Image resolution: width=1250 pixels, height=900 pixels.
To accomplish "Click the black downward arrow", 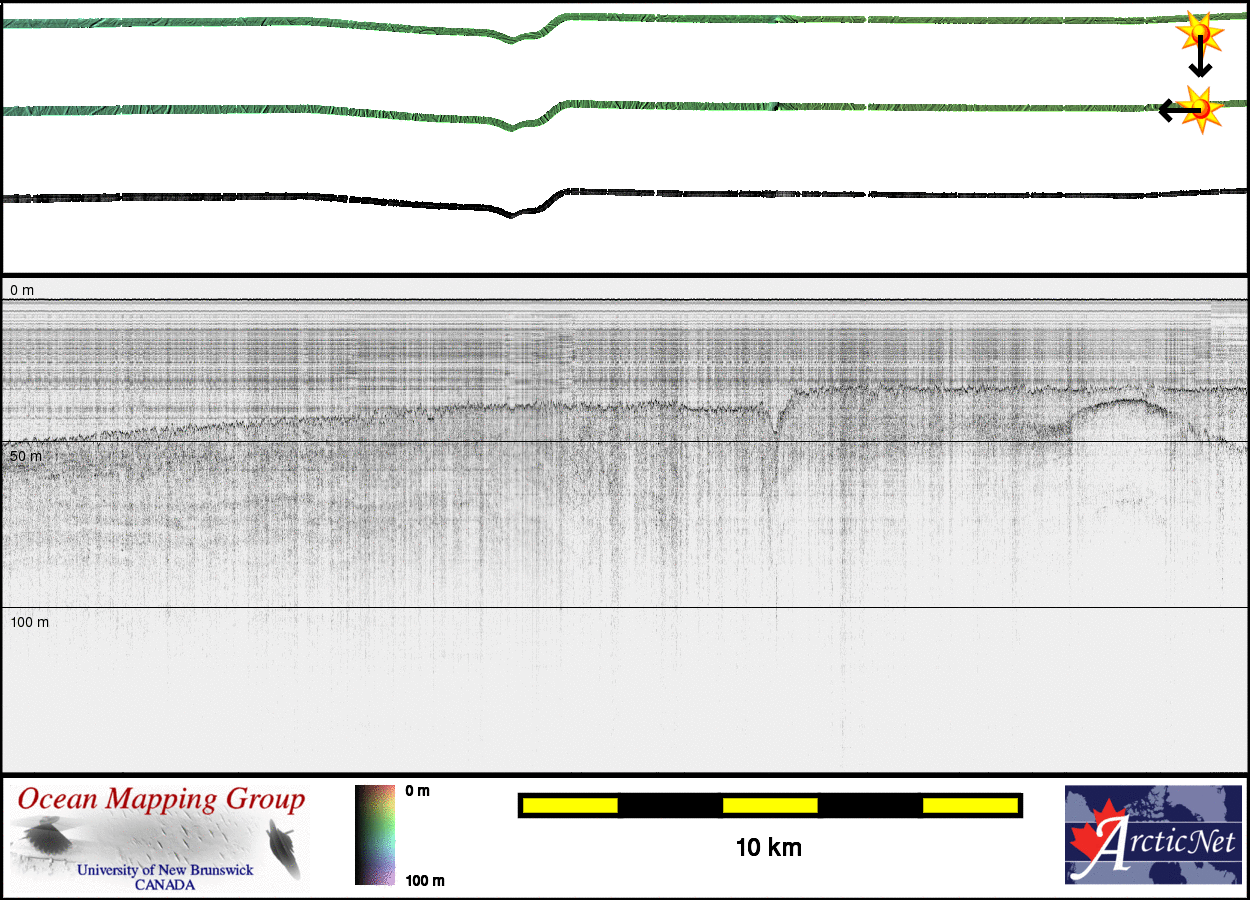I will tap(1200, 62).
